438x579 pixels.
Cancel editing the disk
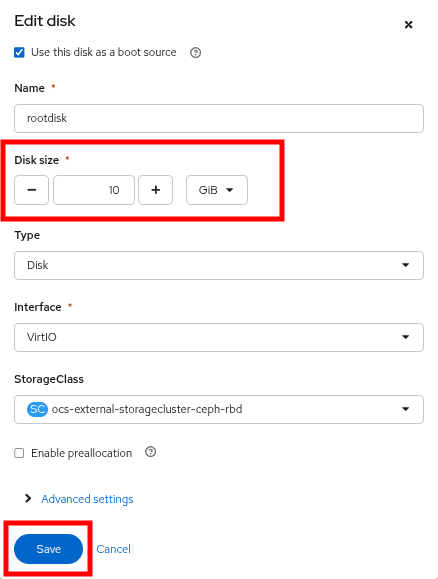tap(113, 549)
